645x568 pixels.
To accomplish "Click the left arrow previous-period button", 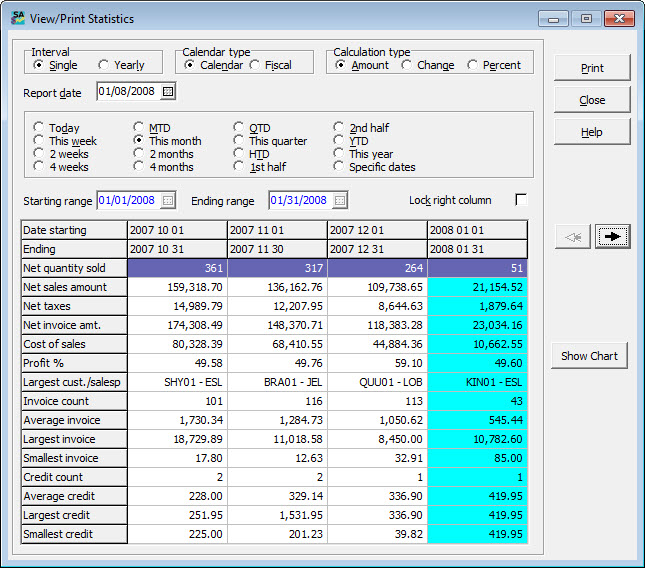I will tap(572, 236).
